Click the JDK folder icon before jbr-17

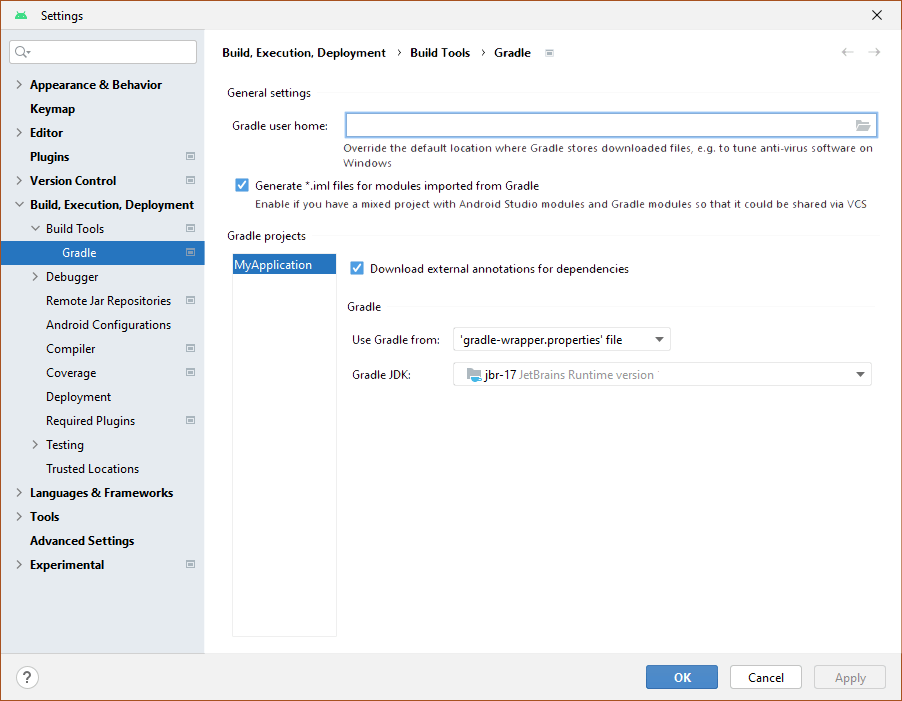(473, 375)
